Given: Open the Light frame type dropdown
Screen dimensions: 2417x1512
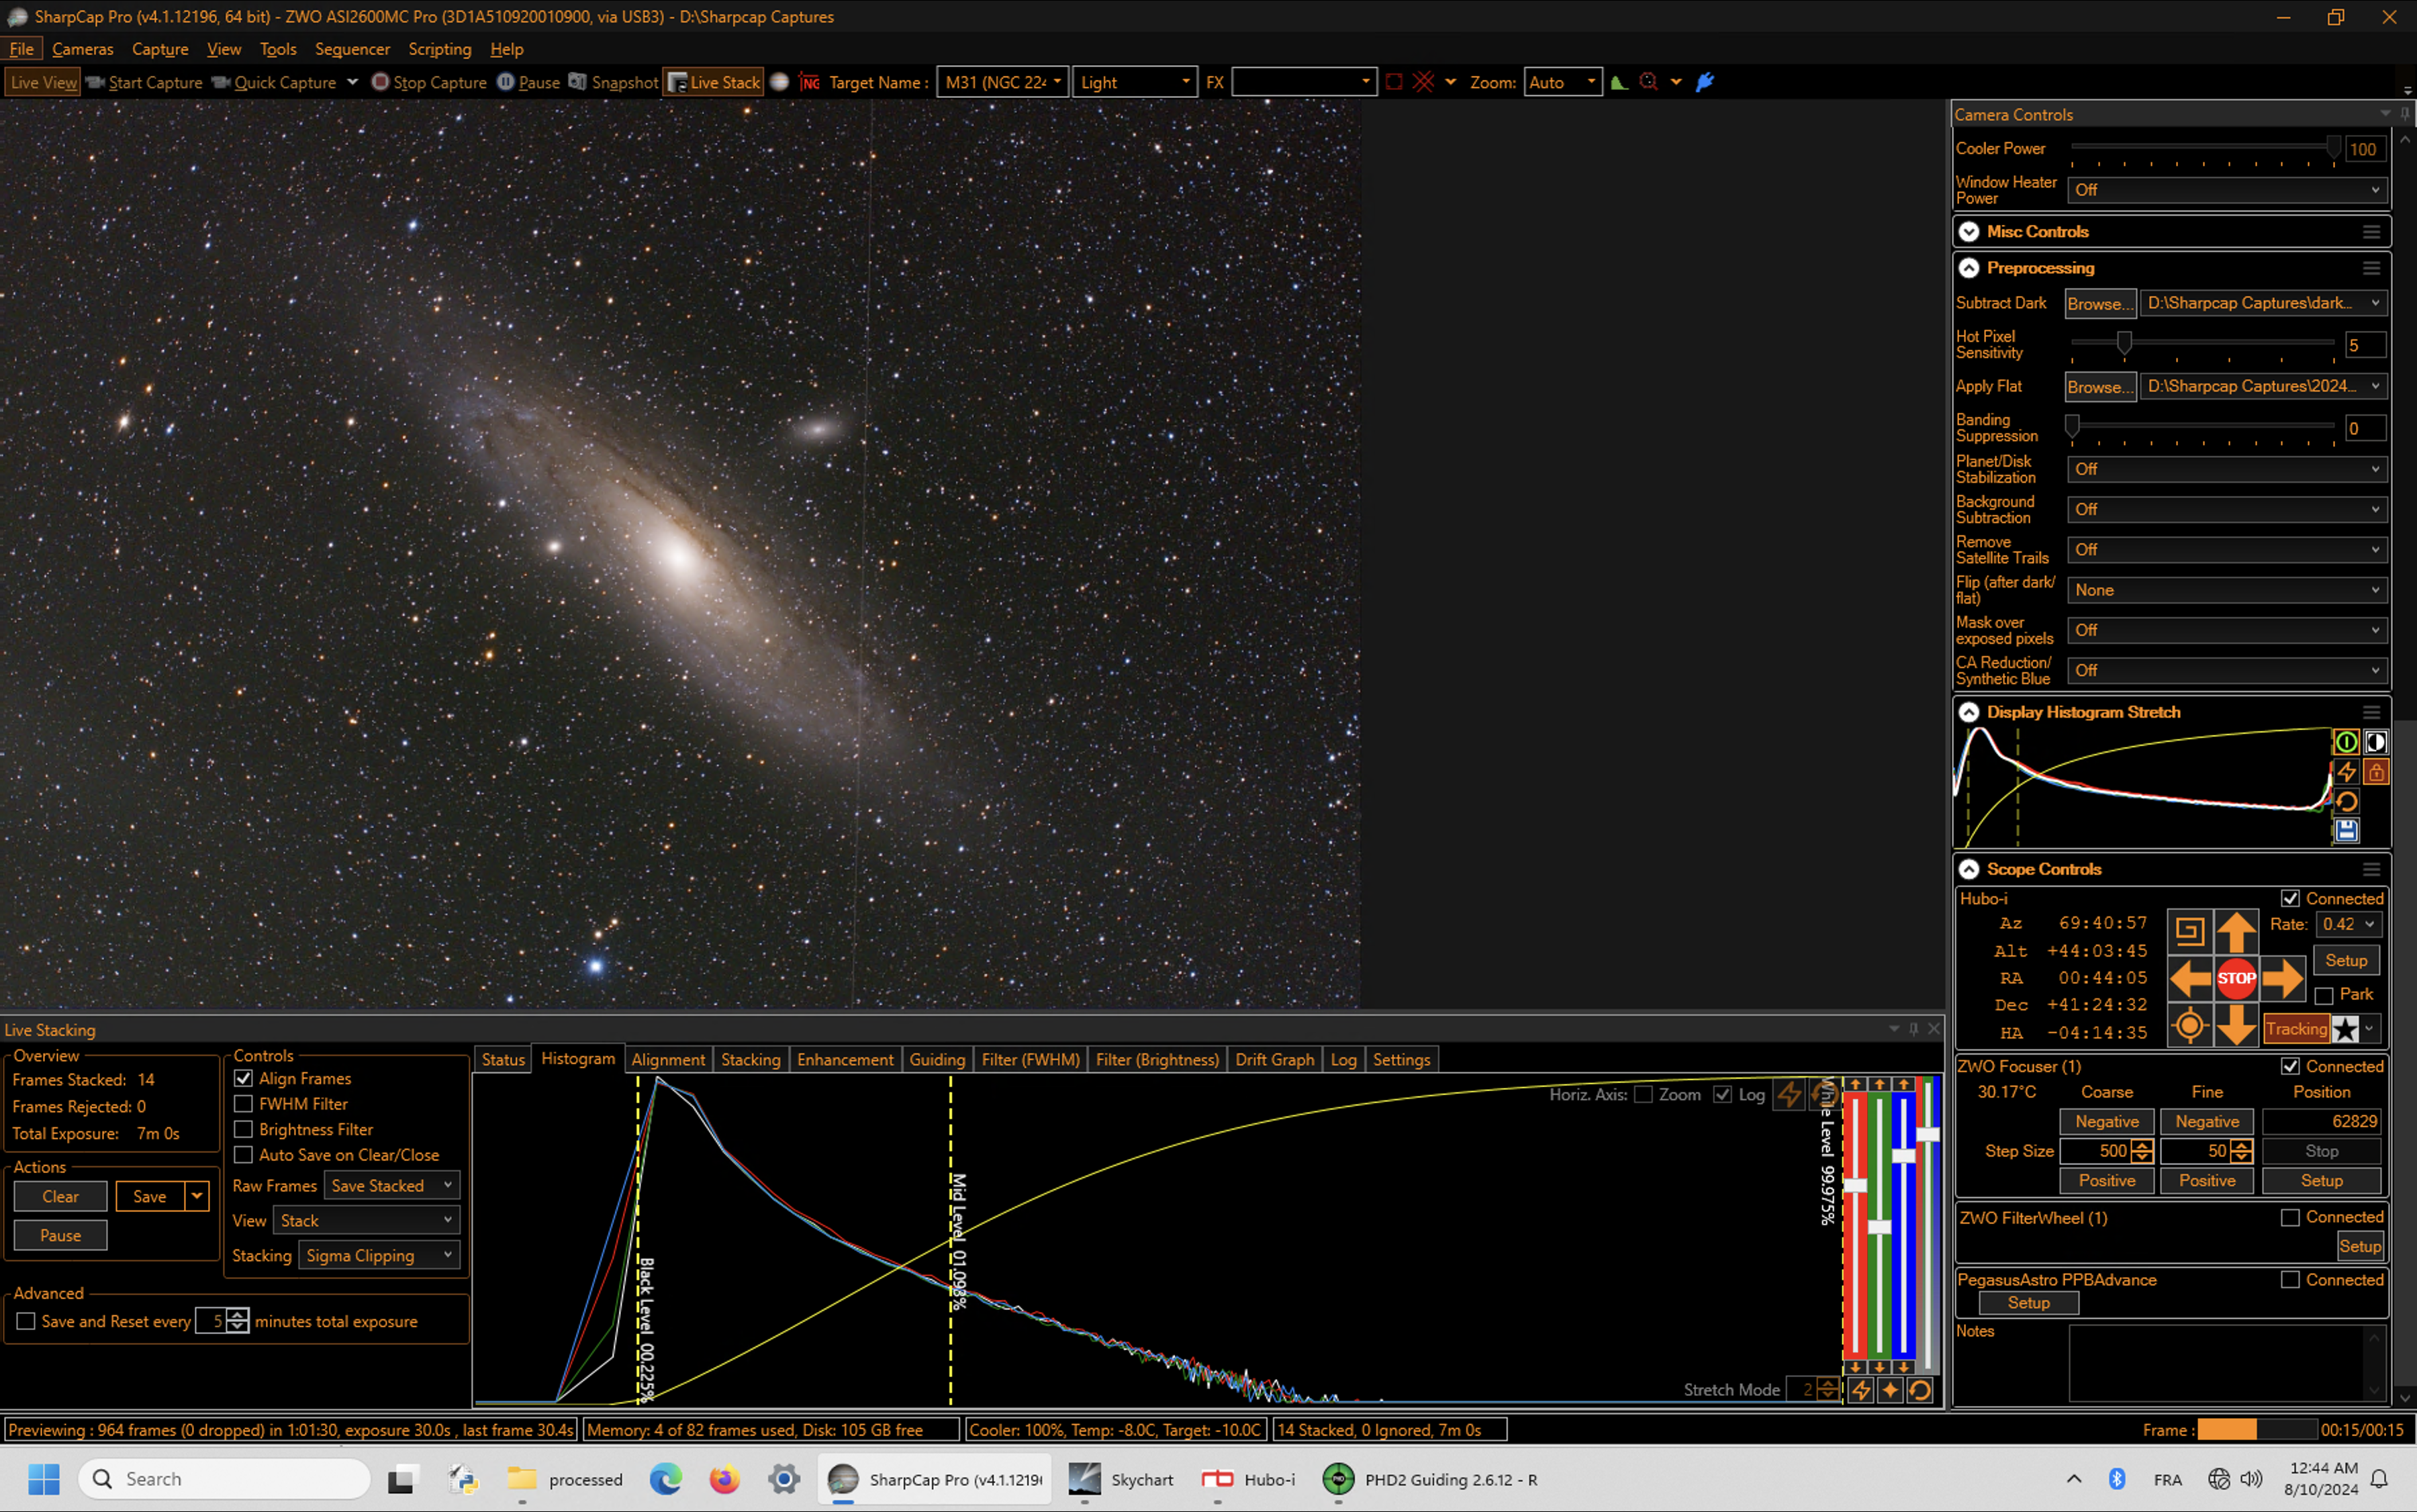Looking at the screenshot, I should tap(1134, 82).
